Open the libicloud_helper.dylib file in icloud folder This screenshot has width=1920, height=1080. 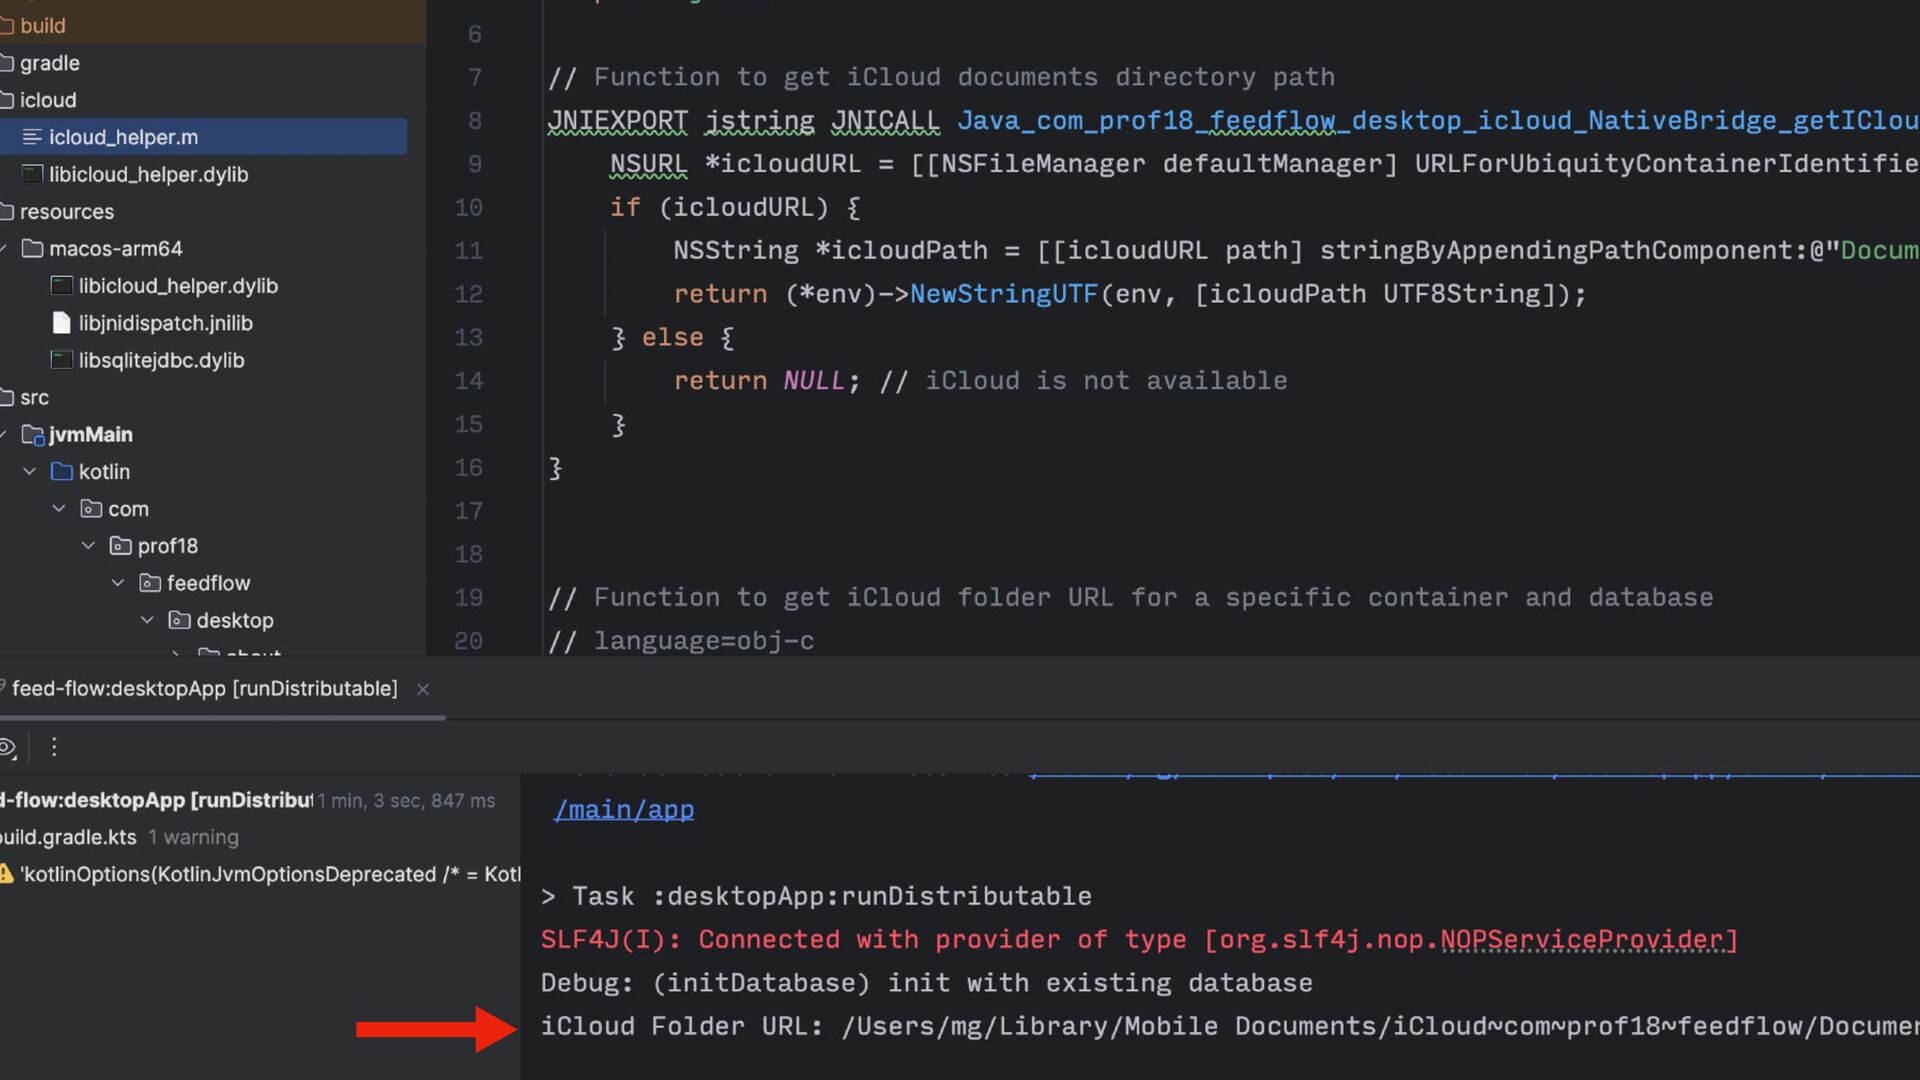(148, 174)
